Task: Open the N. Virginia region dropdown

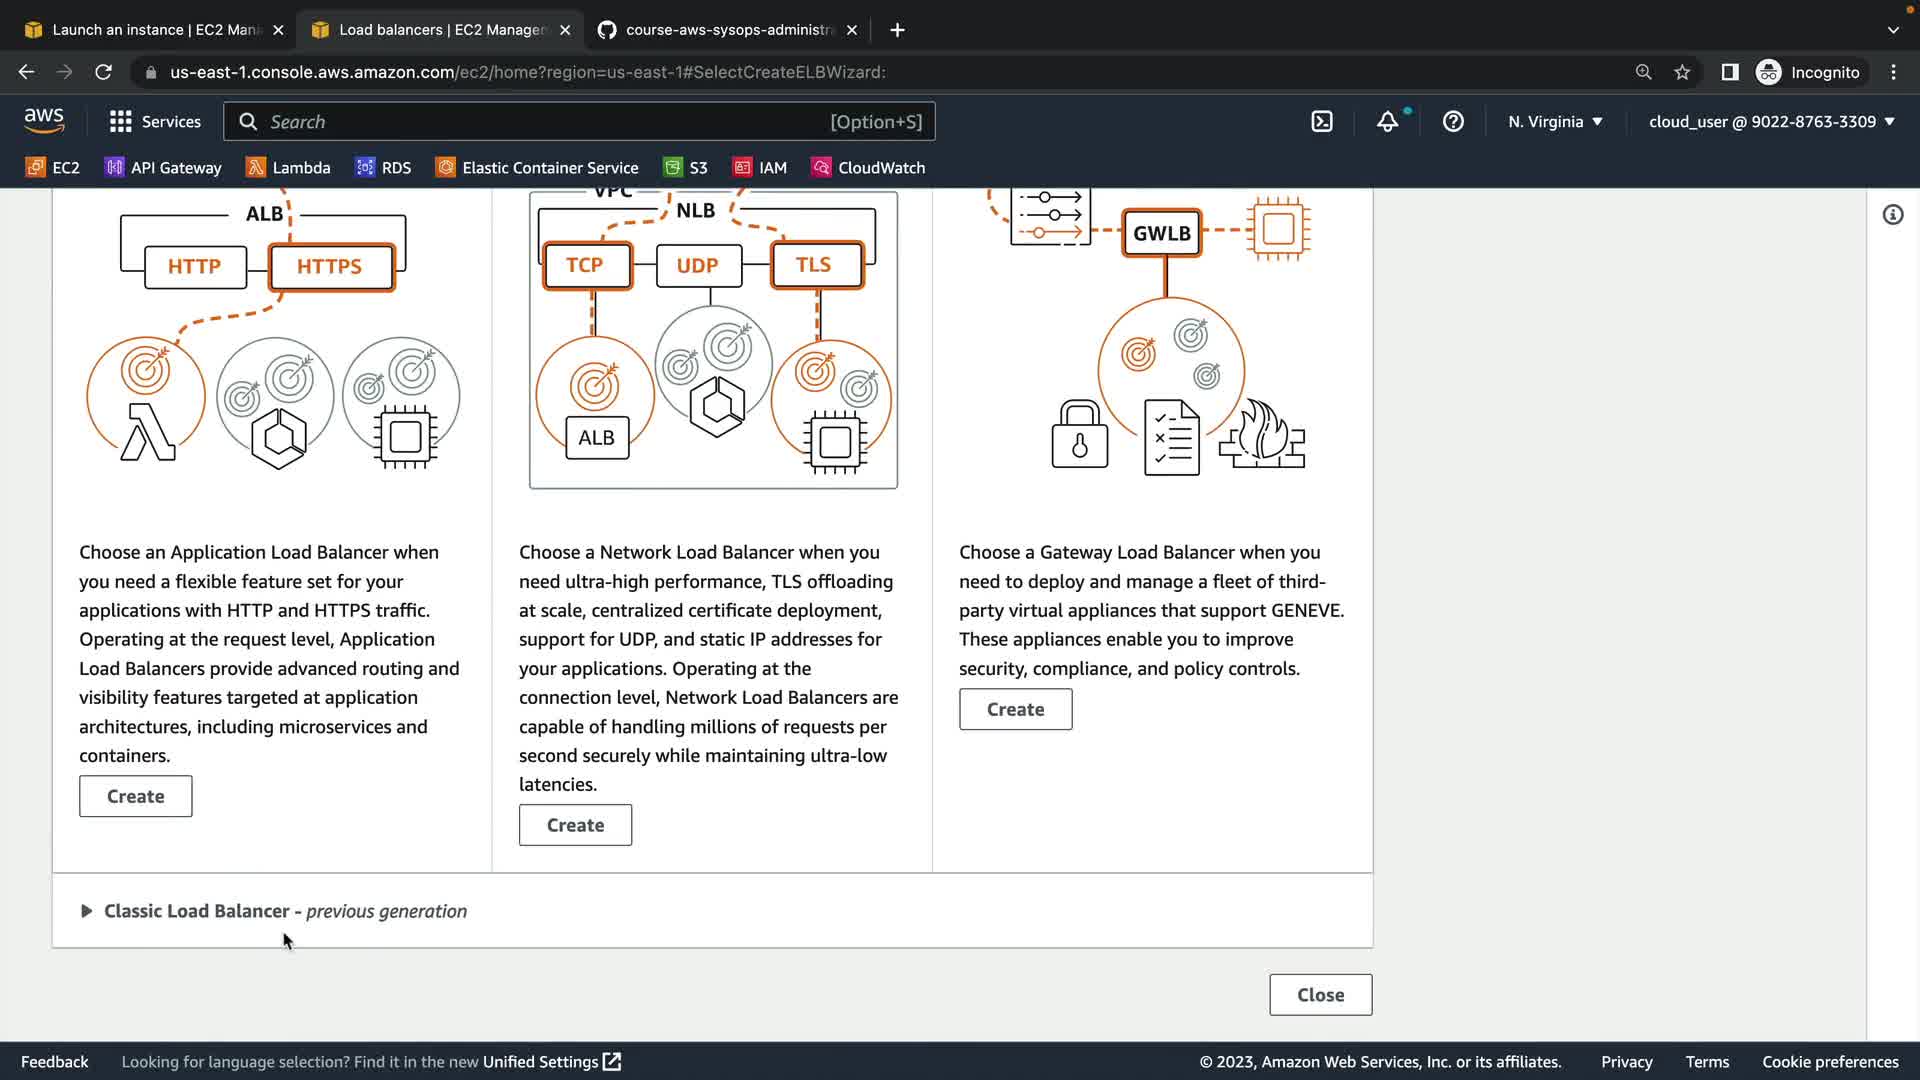Action: click(x=1555, y=122)
